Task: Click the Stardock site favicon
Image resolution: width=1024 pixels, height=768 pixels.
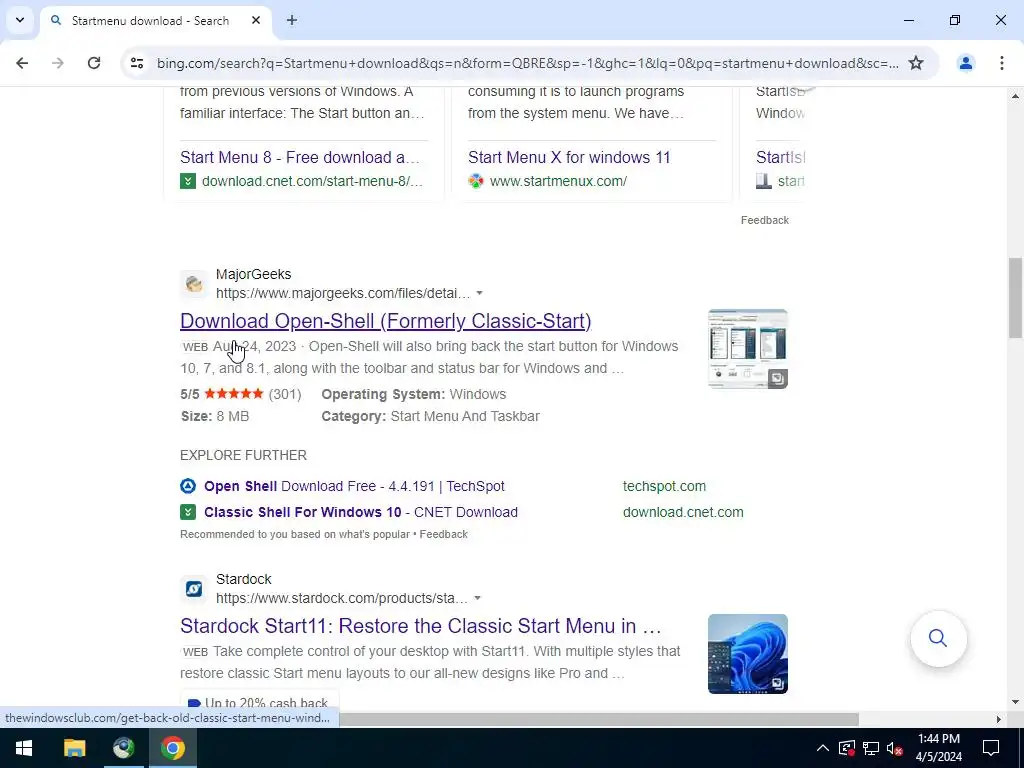Action: coord(194,588)
